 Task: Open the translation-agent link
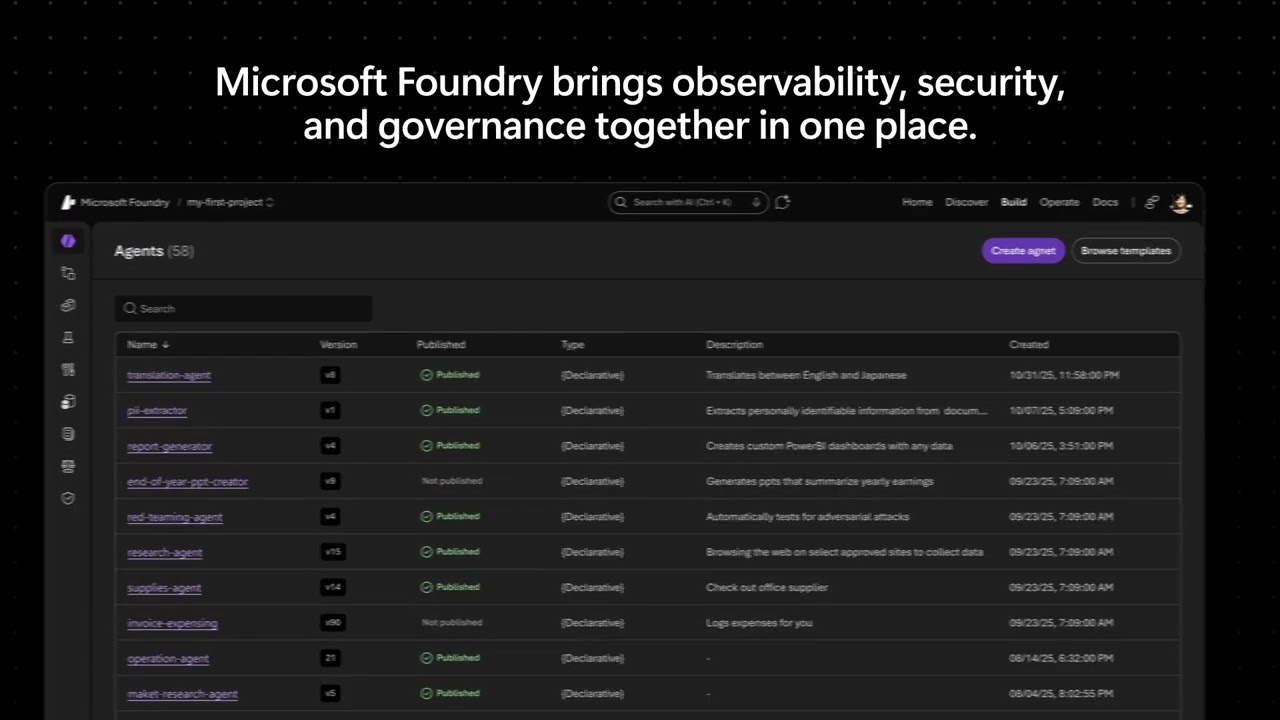[169, 375]
